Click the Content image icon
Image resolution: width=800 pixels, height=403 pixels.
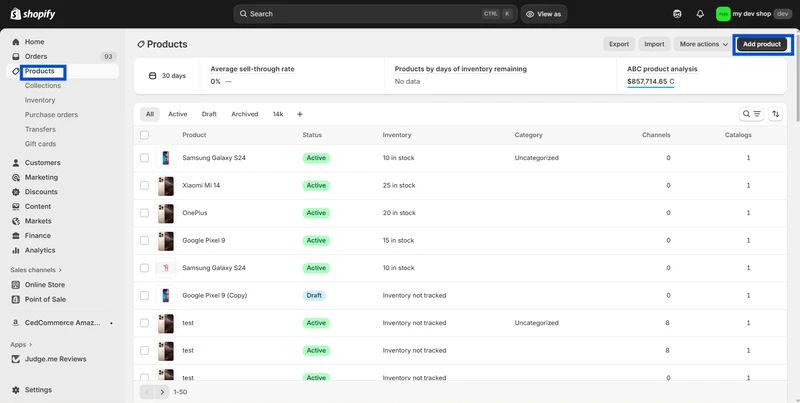(16, 207)
